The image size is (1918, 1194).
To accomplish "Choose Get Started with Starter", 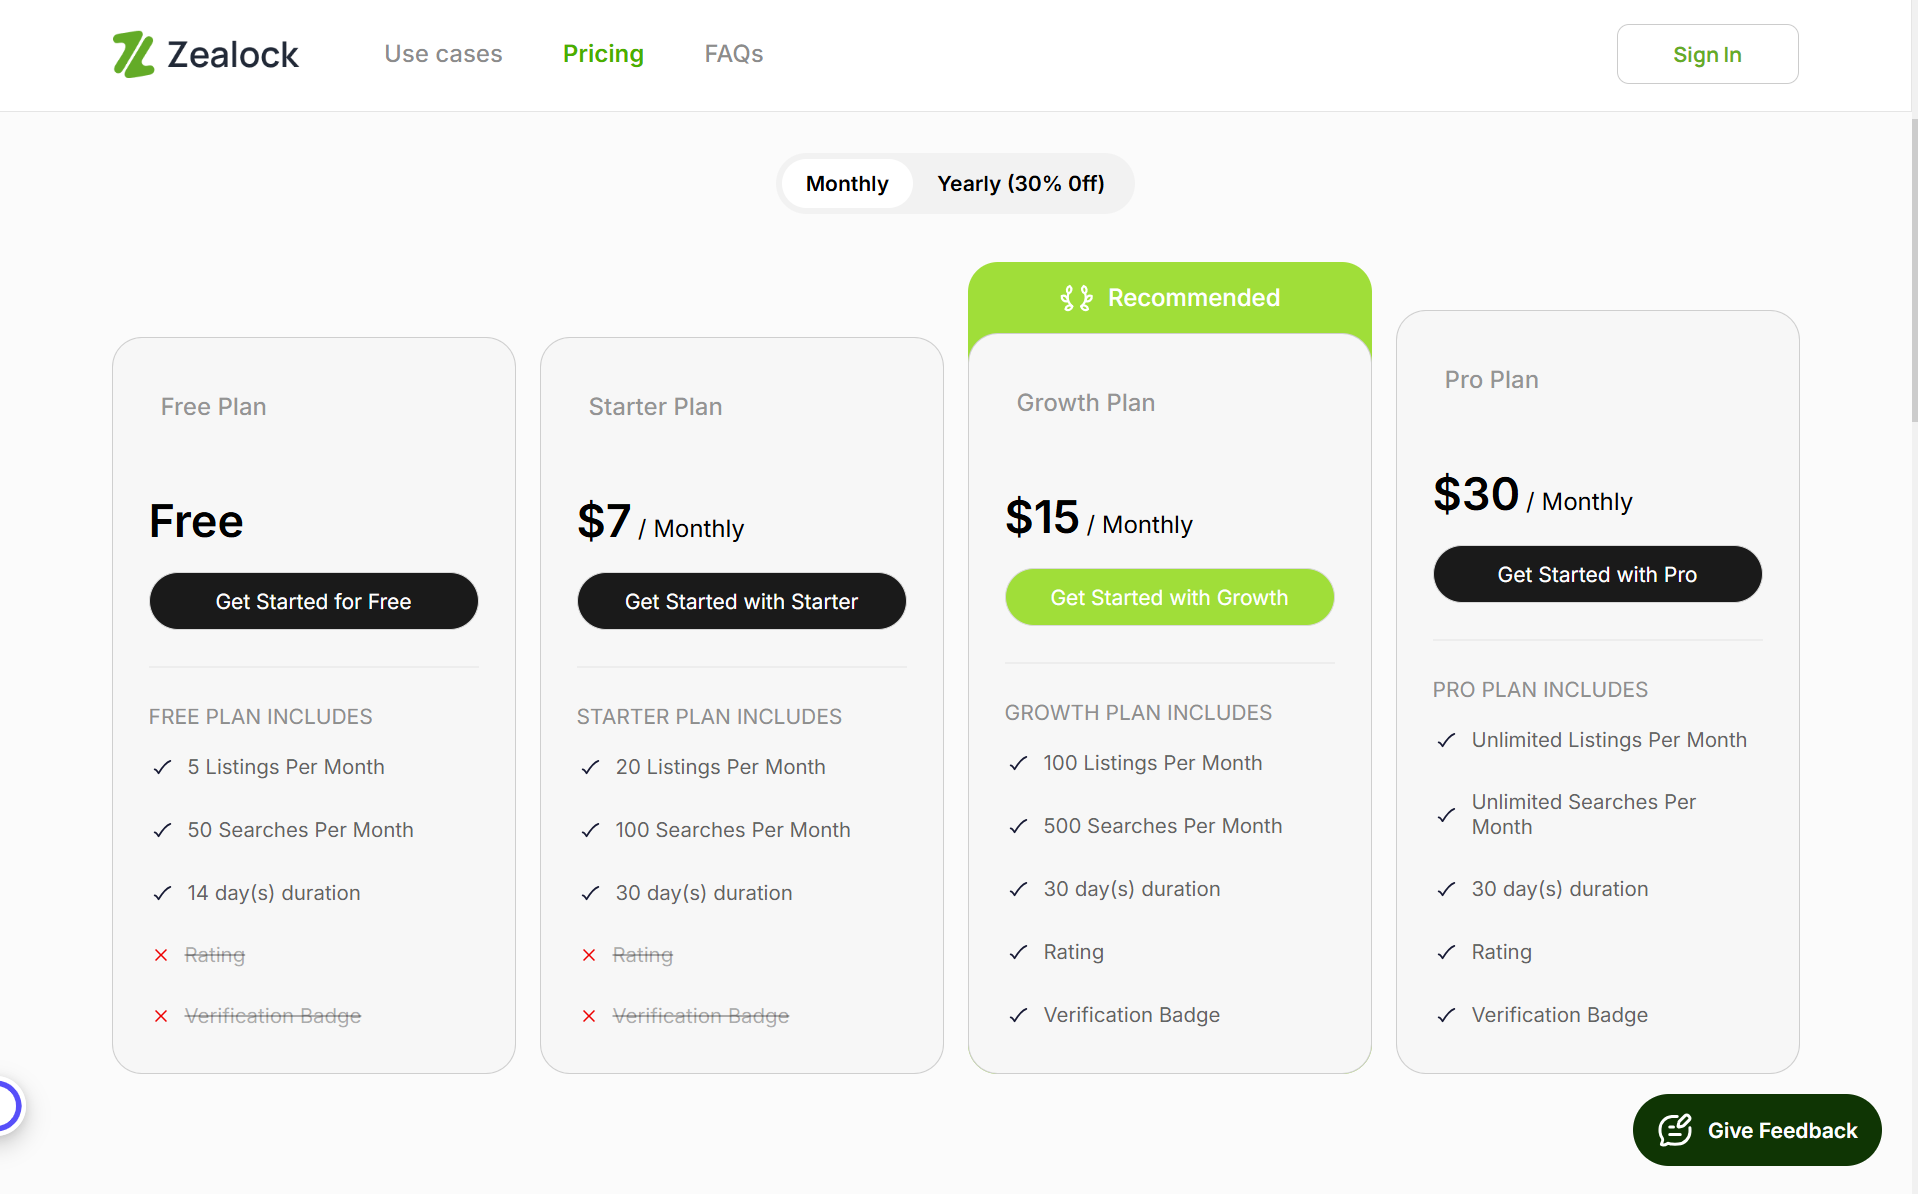I will tap(741, 601).
